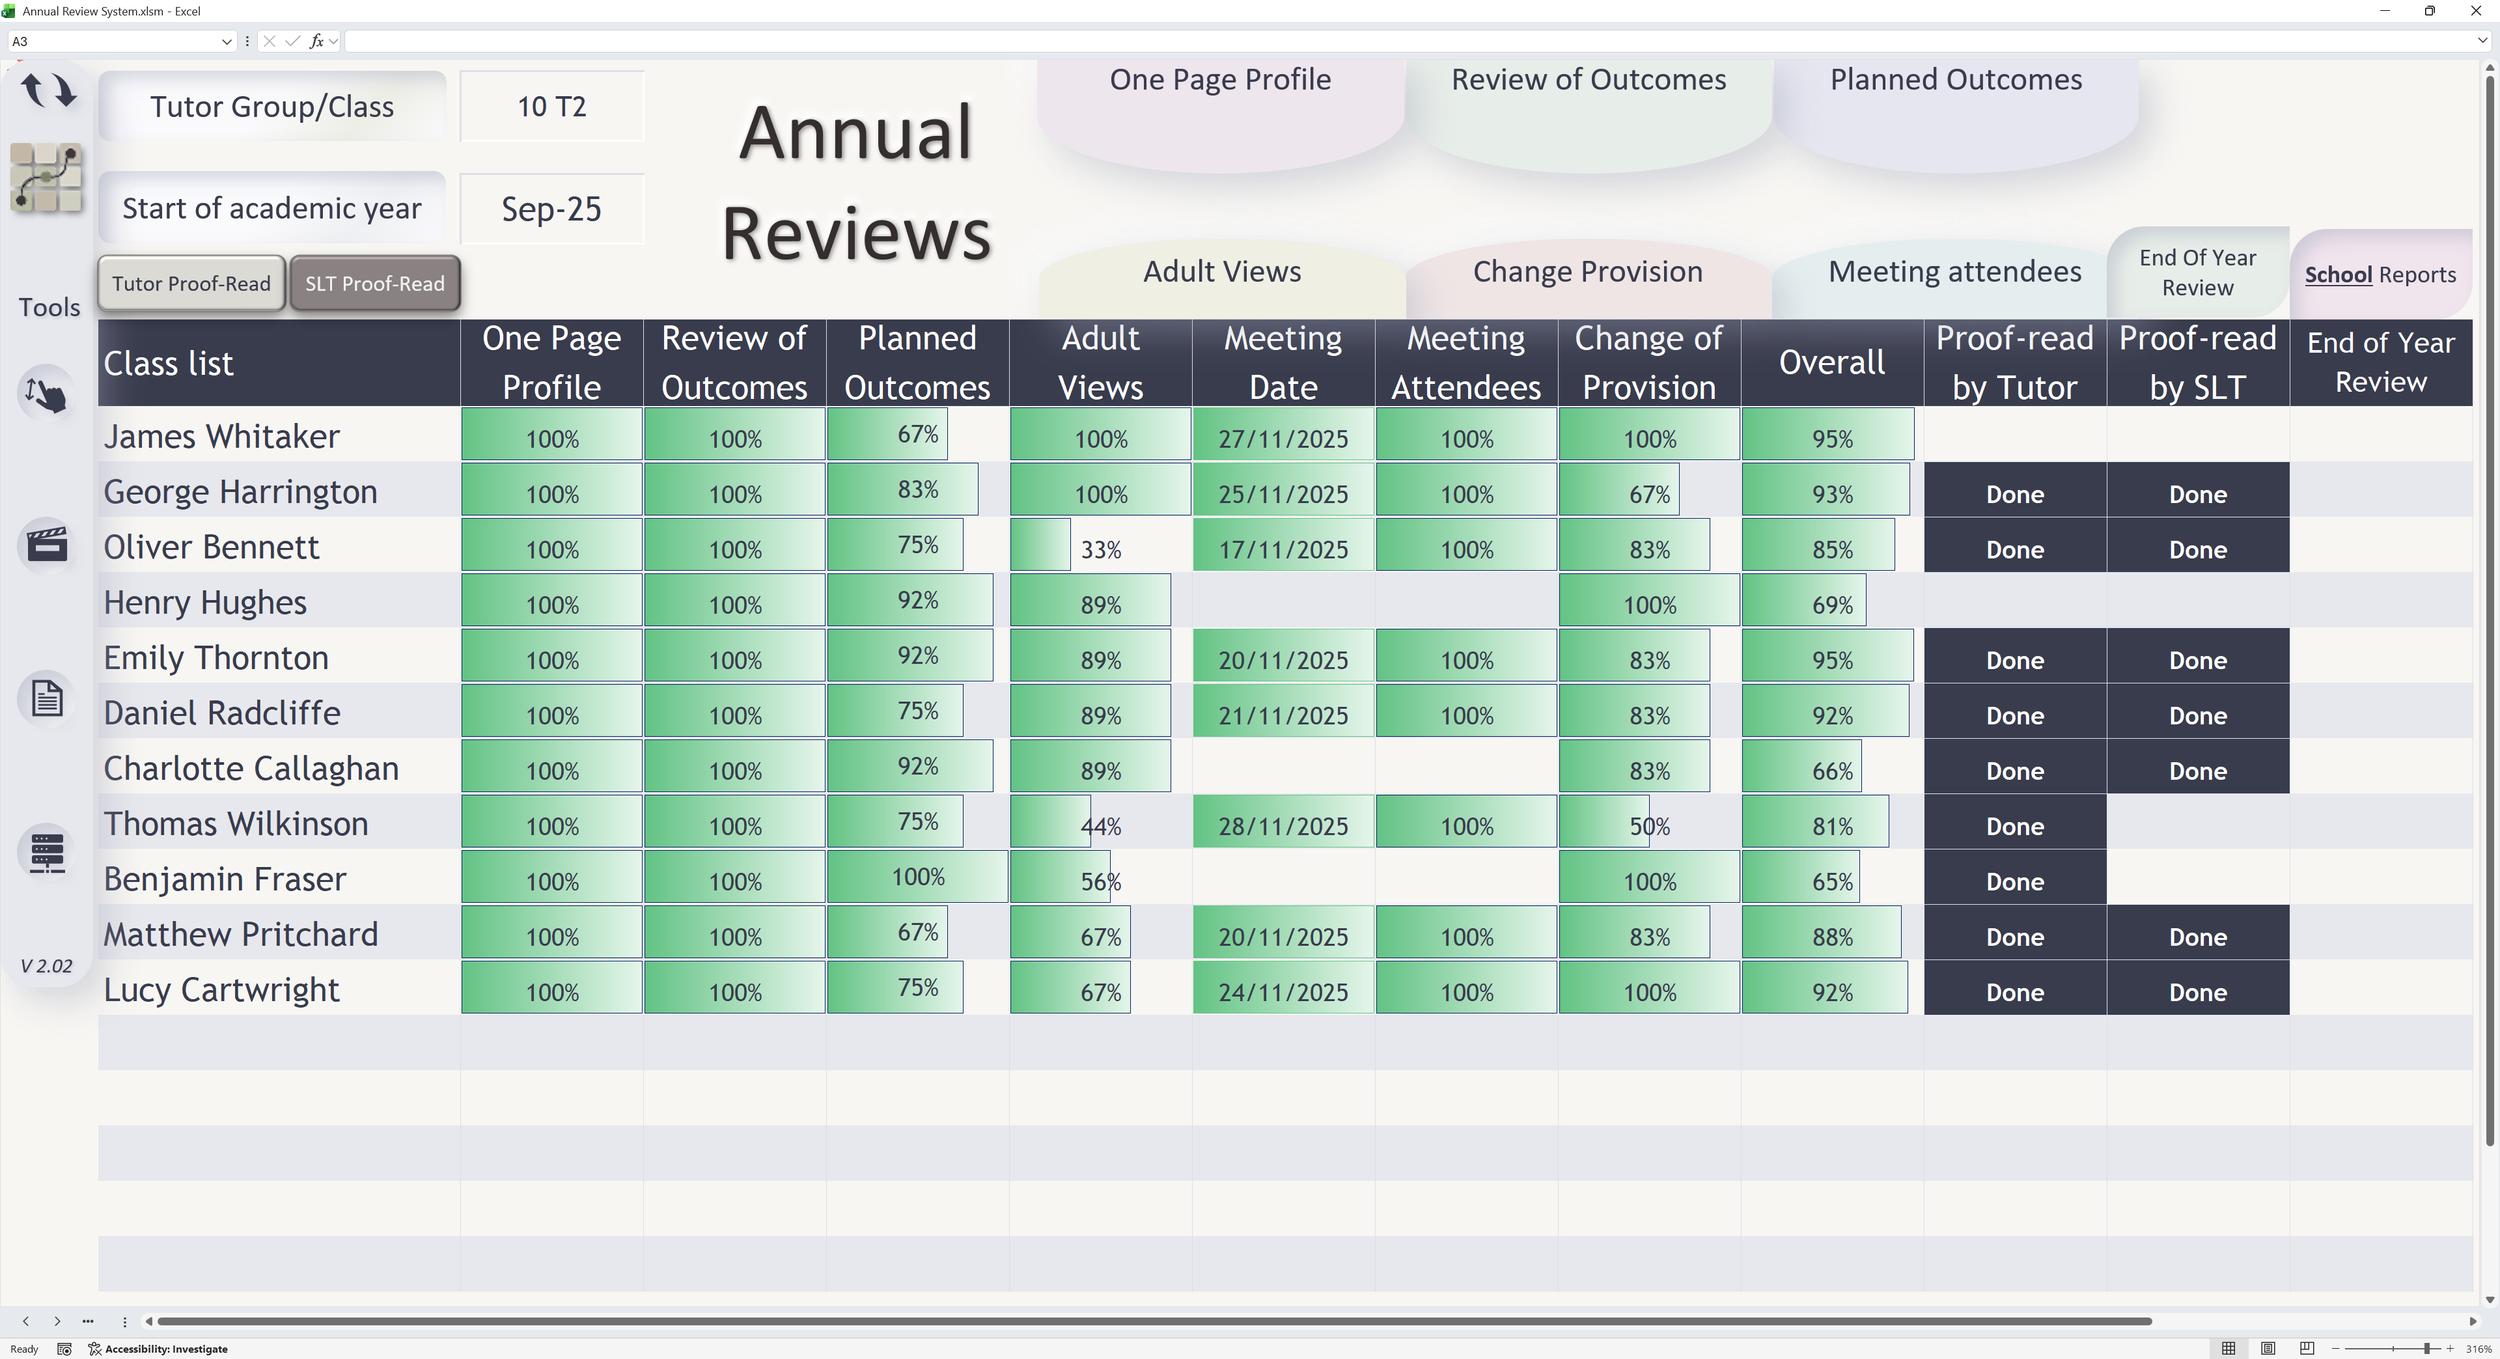Click the SLT Proof-Read button
This screenshot has height=1359, width=2500.
(375, 284)
